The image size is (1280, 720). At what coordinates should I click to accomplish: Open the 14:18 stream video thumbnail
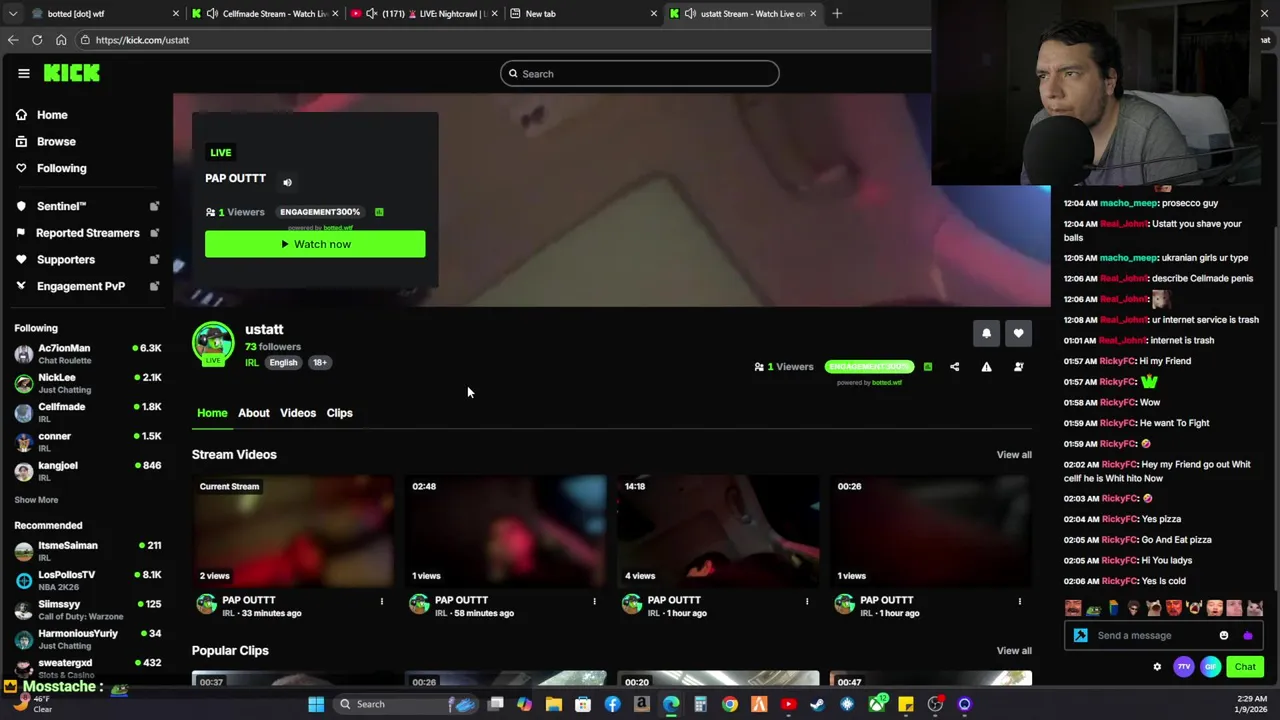pos(718,532)
